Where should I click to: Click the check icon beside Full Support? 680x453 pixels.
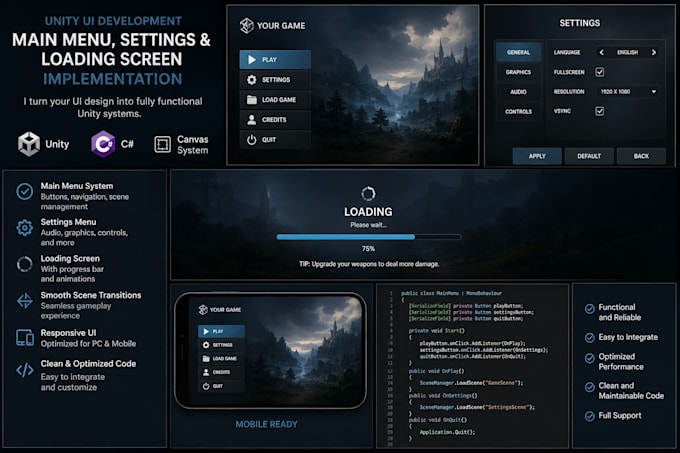tap(590, 416)
